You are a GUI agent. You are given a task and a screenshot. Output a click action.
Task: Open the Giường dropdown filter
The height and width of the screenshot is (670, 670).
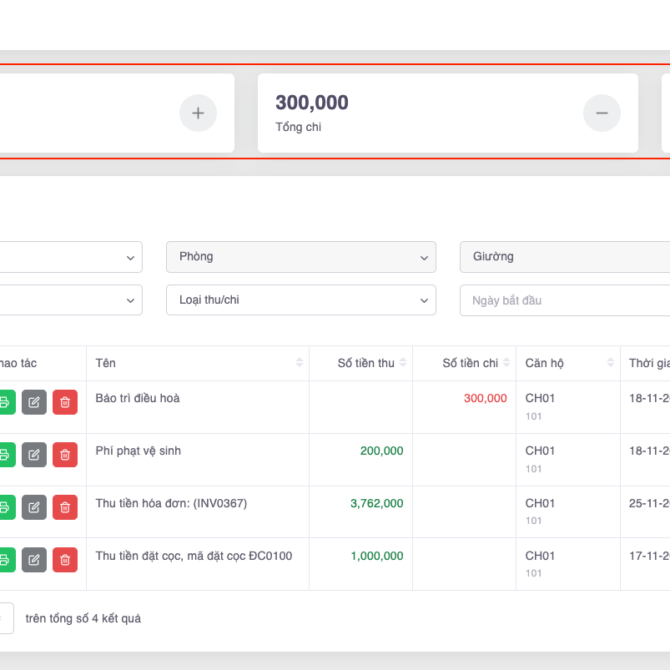[x=565, y=257]
